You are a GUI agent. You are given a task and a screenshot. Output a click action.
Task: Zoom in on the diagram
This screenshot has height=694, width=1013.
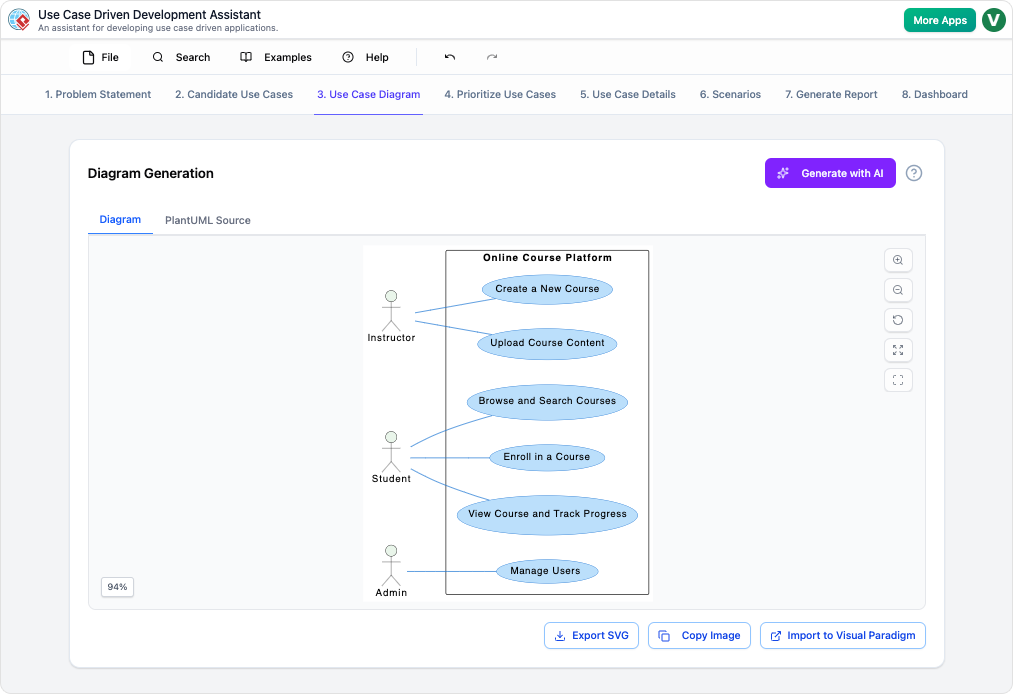[897, 260]
